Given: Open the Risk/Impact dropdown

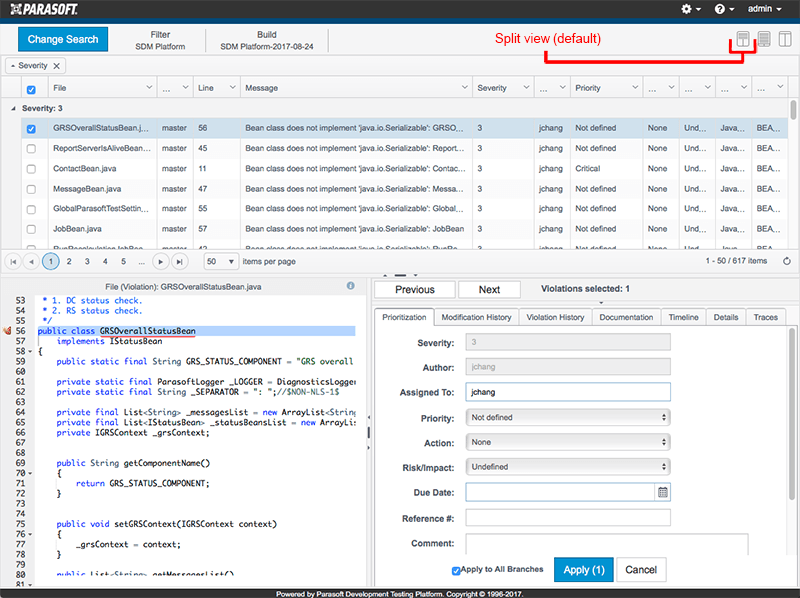Looking at the screenshot, I should pos(568,466).
